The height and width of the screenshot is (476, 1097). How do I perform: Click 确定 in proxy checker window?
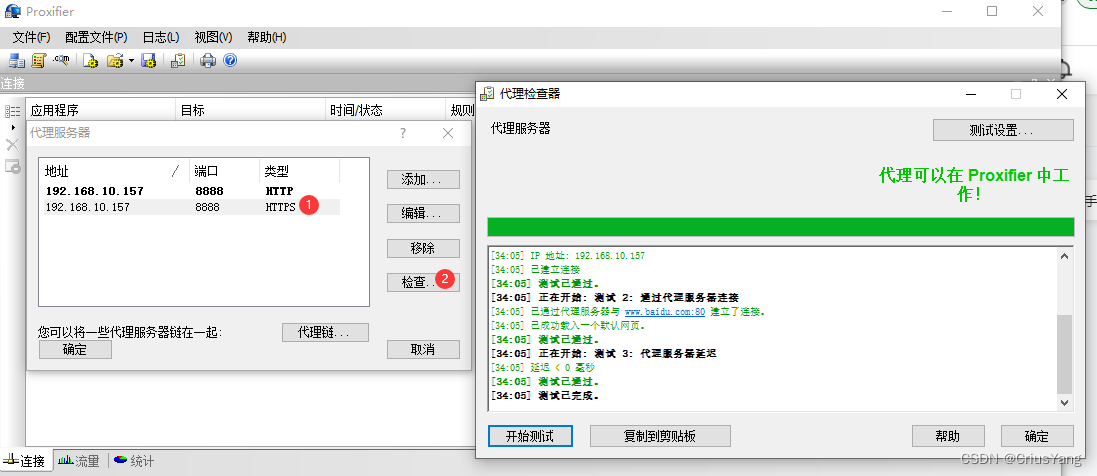1037,436
